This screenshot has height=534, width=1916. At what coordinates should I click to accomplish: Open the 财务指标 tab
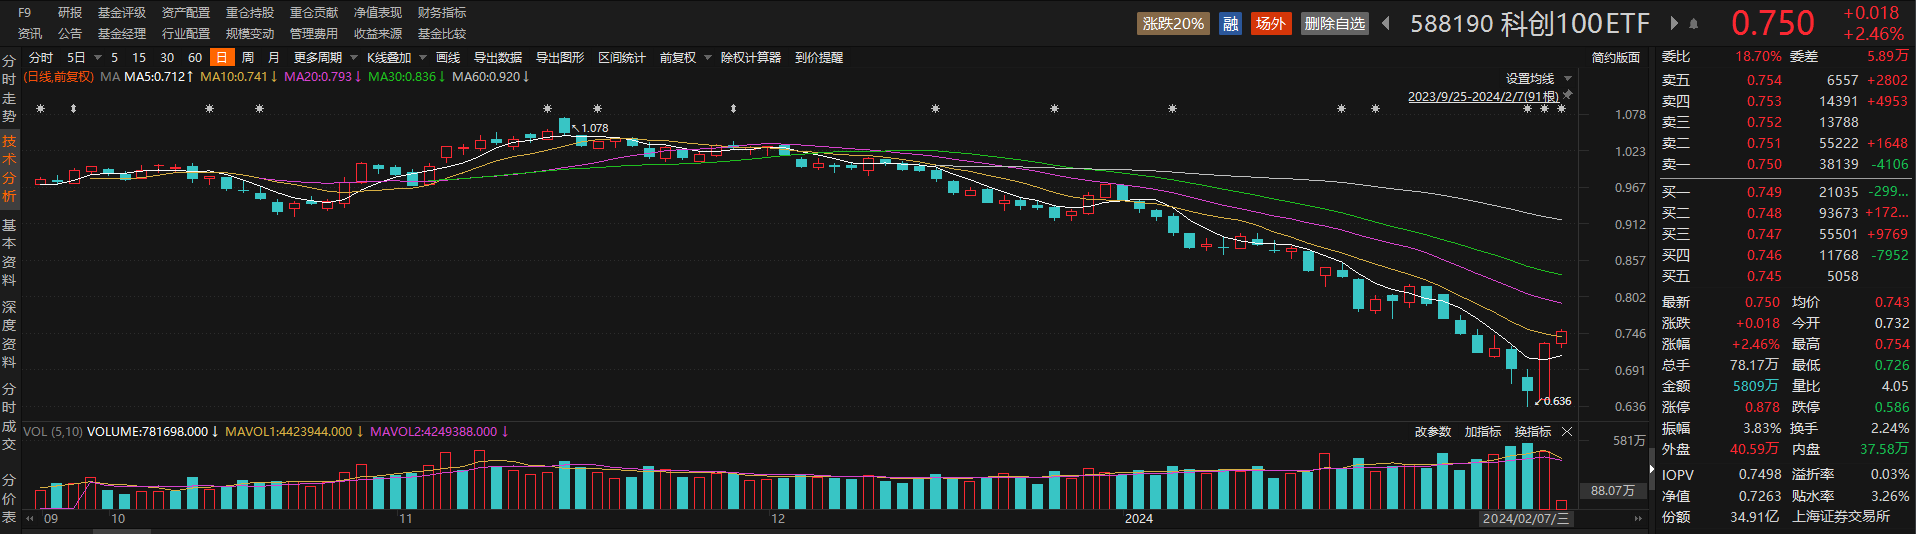pos(442,13)
